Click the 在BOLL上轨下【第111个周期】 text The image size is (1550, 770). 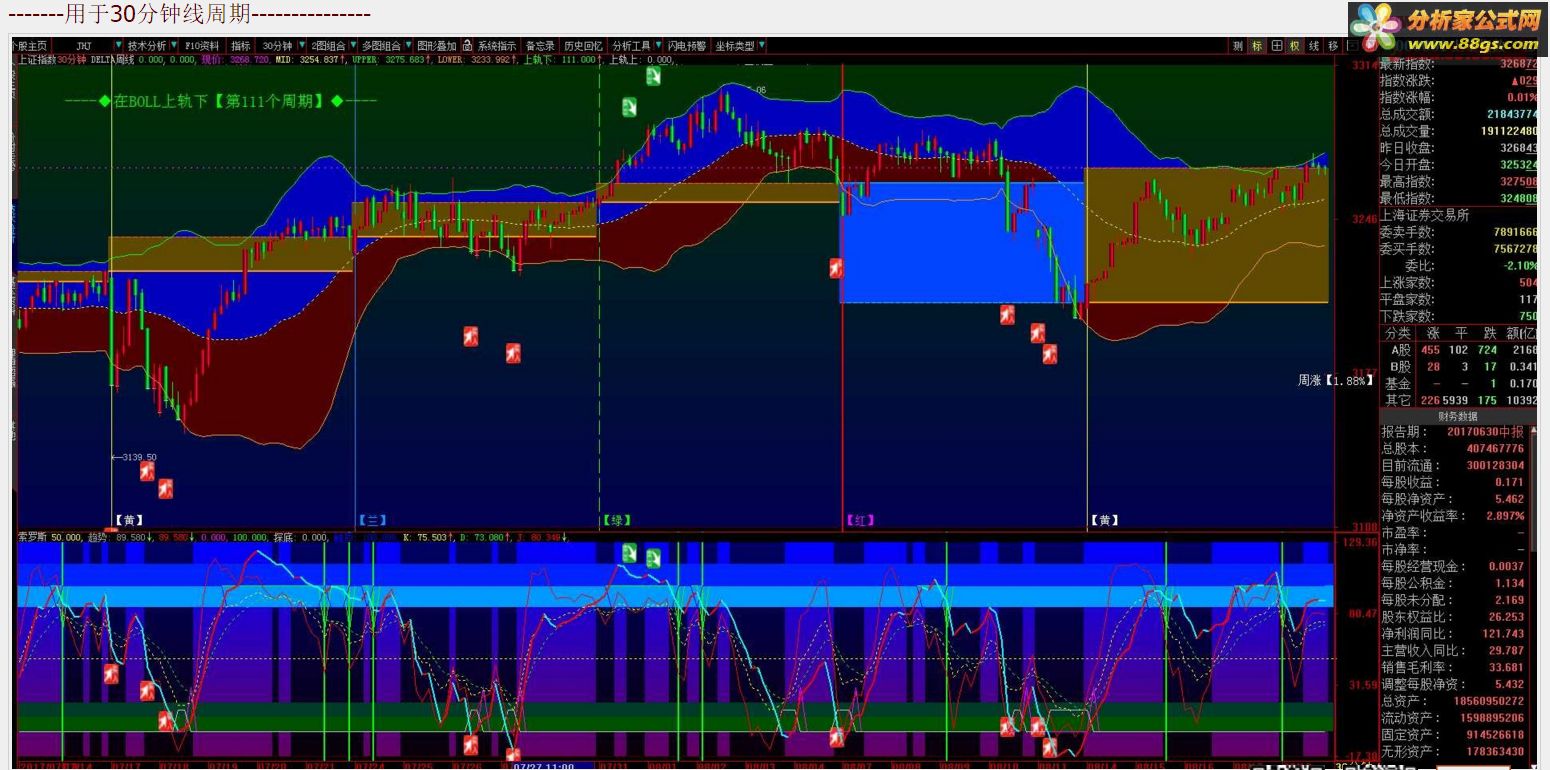tap(219, 101)
